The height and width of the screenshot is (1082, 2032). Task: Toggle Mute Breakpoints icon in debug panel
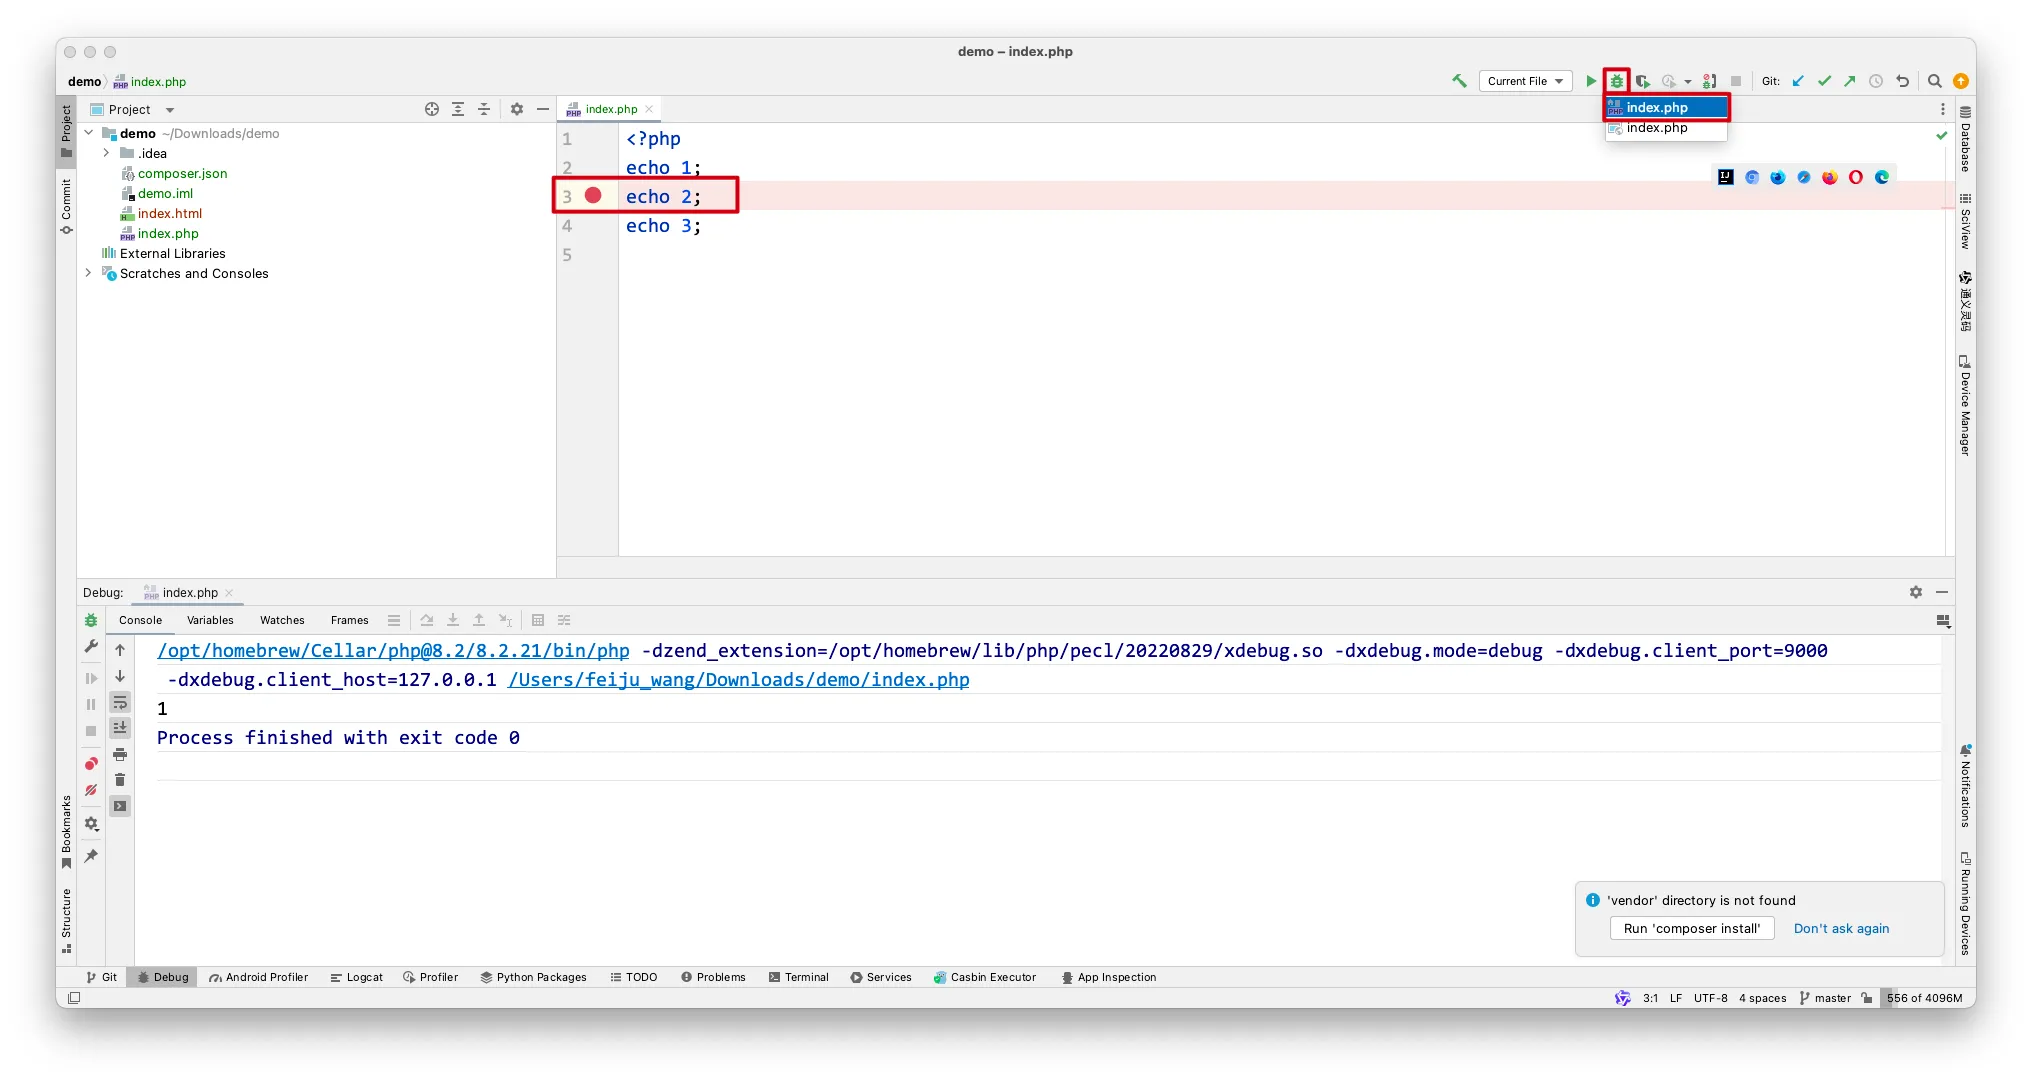pyautogui.click(x=91, y=790)
